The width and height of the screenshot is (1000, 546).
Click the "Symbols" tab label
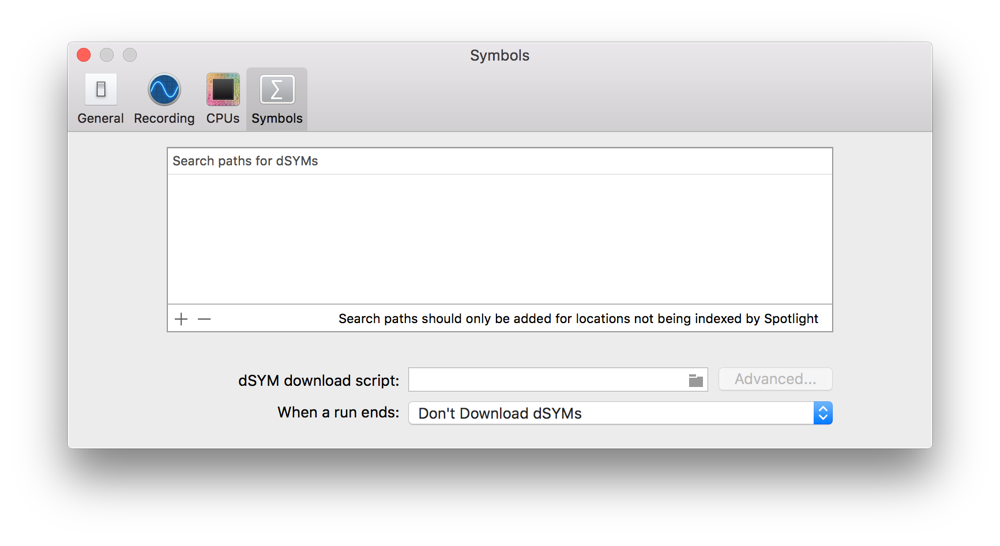[x=277, y=118]
